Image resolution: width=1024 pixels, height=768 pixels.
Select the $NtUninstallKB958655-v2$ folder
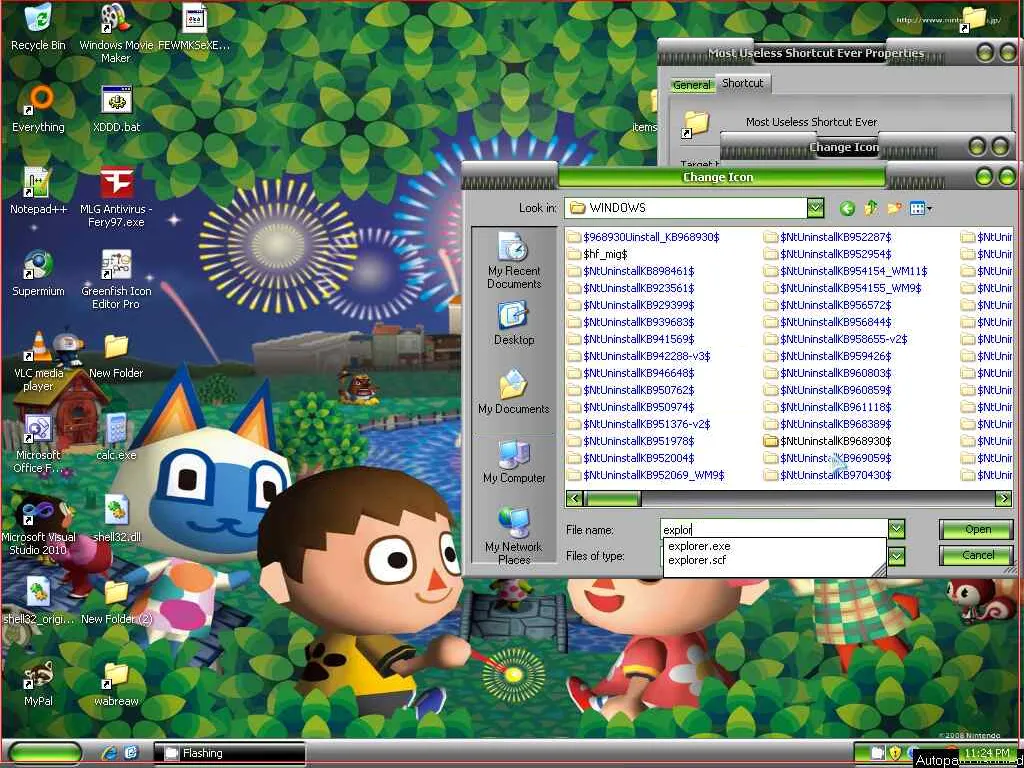coord(835,339)
